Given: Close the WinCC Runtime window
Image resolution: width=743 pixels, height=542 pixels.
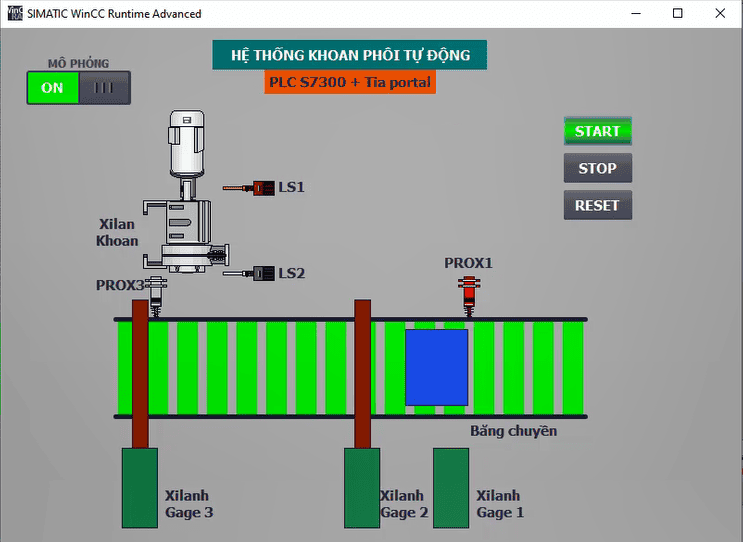Looking at the screenshot, I should [x=720, y=13].
